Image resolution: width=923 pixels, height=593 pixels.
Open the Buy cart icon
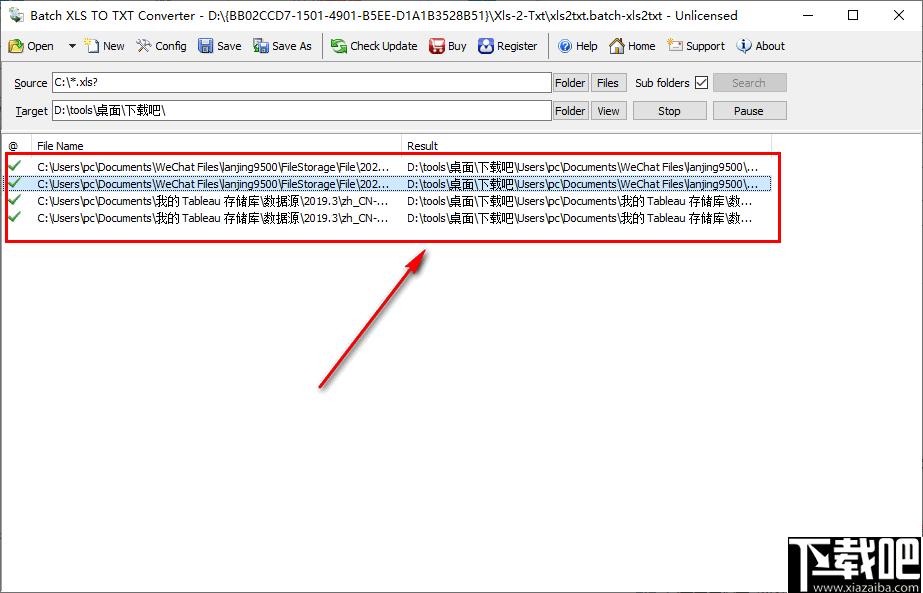click(437, 46)
